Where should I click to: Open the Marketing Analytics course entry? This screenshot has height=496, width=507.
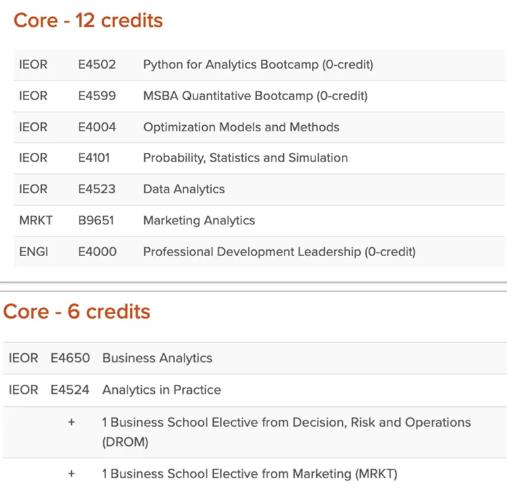[199, 220]
